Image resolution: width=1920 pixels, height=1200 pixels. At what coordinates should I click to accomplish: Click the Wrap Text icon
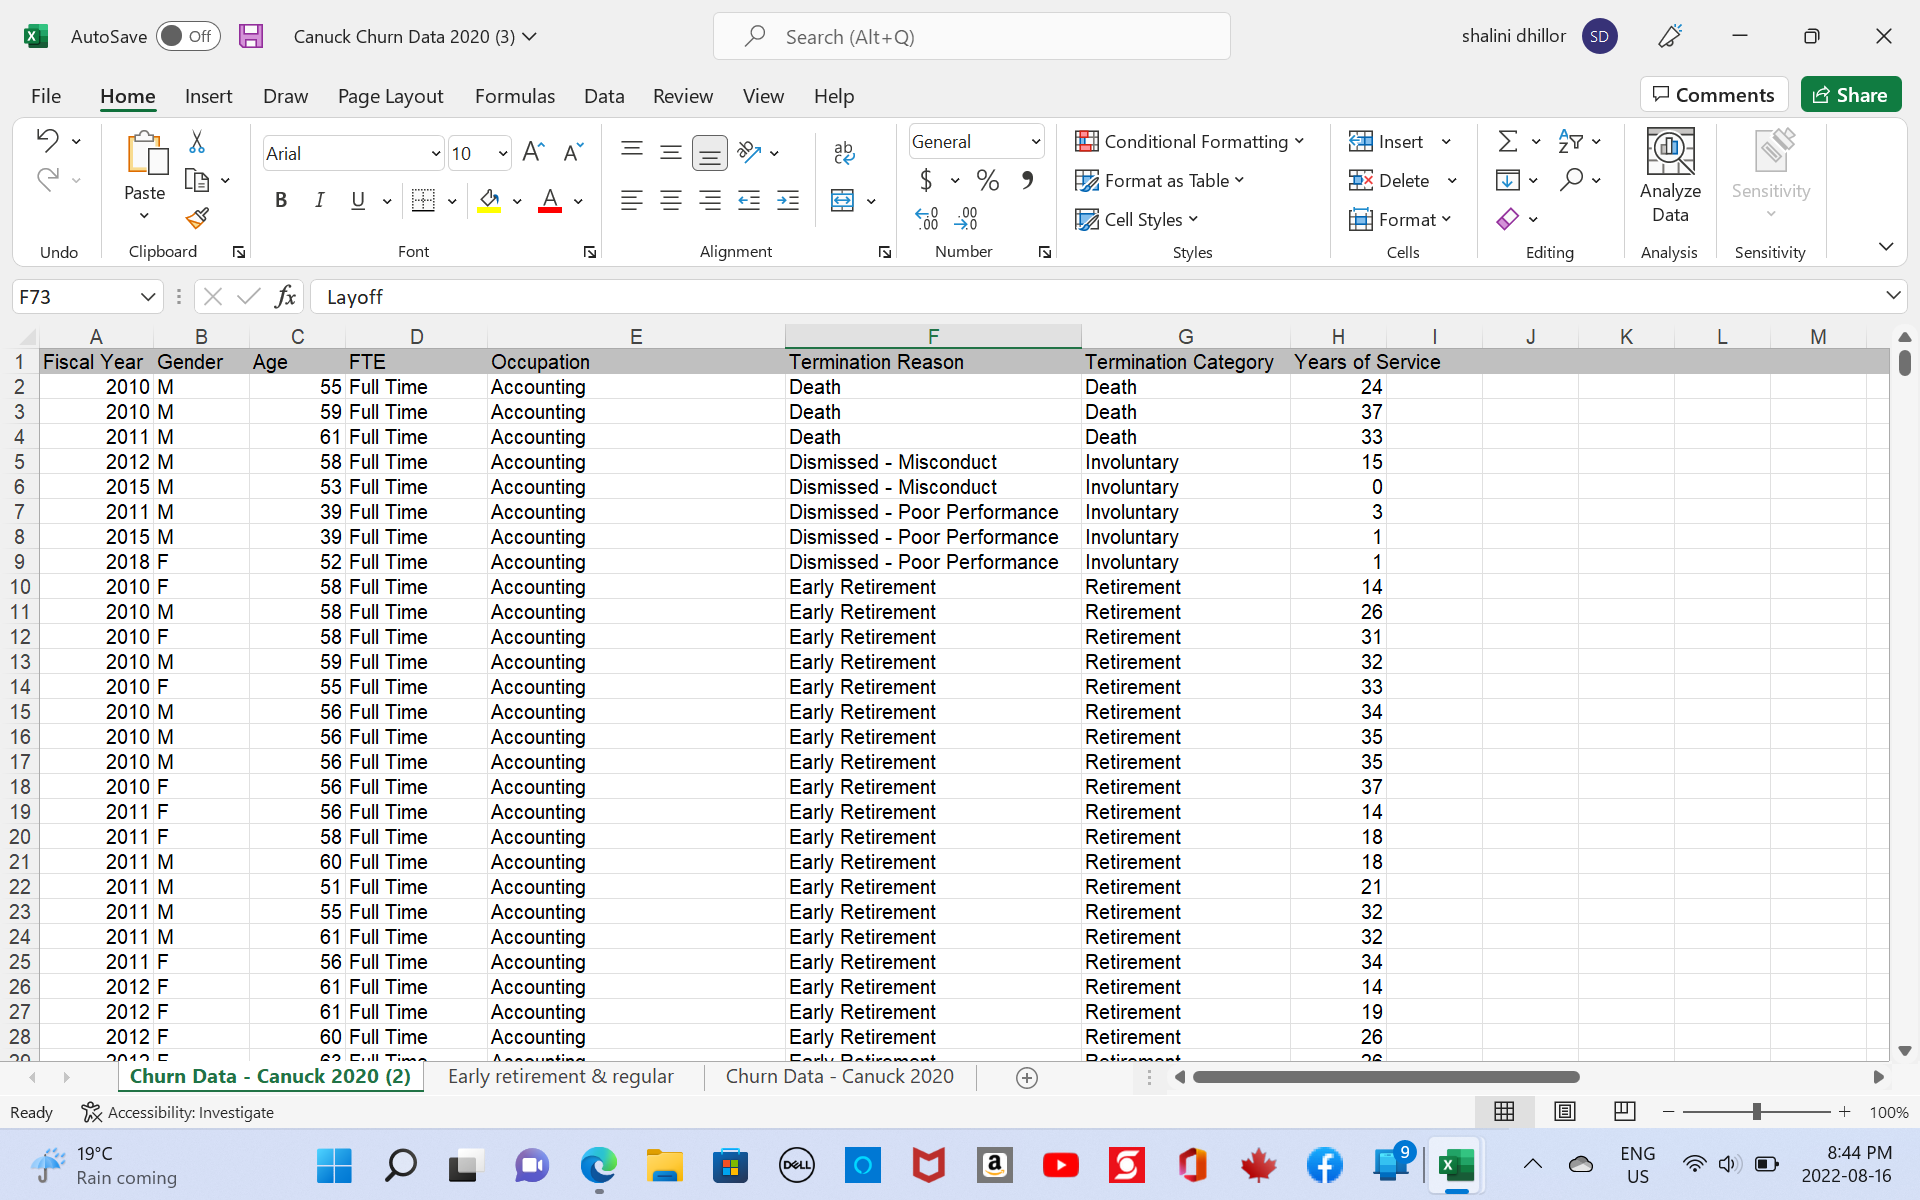pyautogui.click(x=843, y=152)
